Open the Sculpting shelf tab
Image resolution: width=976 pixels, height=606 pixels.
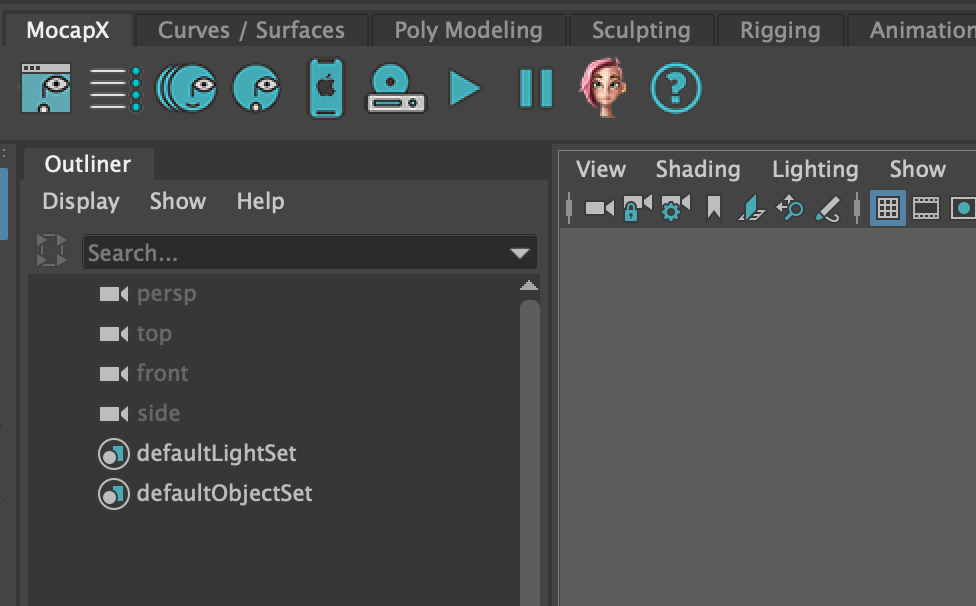tap(641, 30)
